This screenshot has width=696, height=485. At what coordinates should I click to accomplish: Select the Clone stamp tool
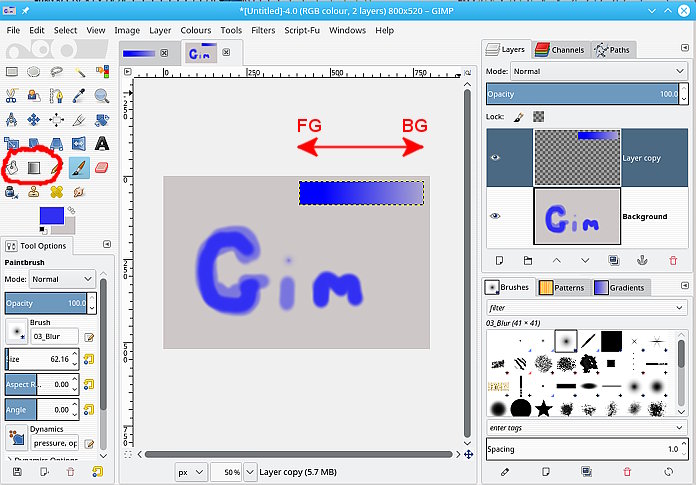coord(34,192)
